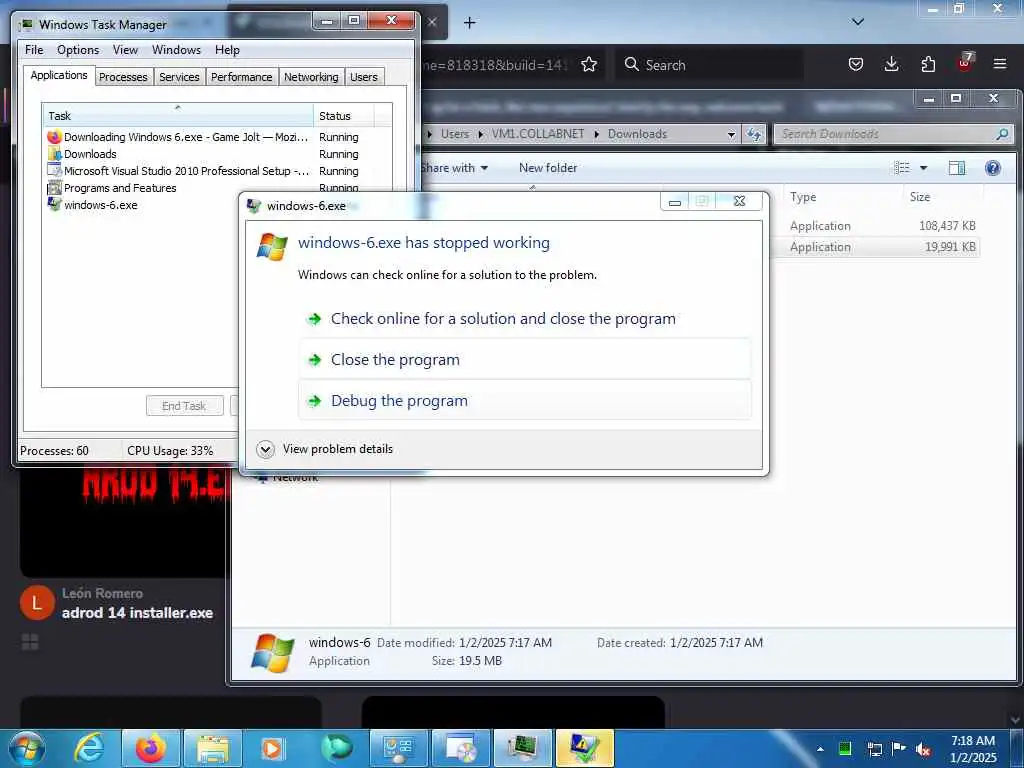The image size is (1024, 768).
Task: Open Firefox extensions puzzle icon
Action: [x=928, y=64]
